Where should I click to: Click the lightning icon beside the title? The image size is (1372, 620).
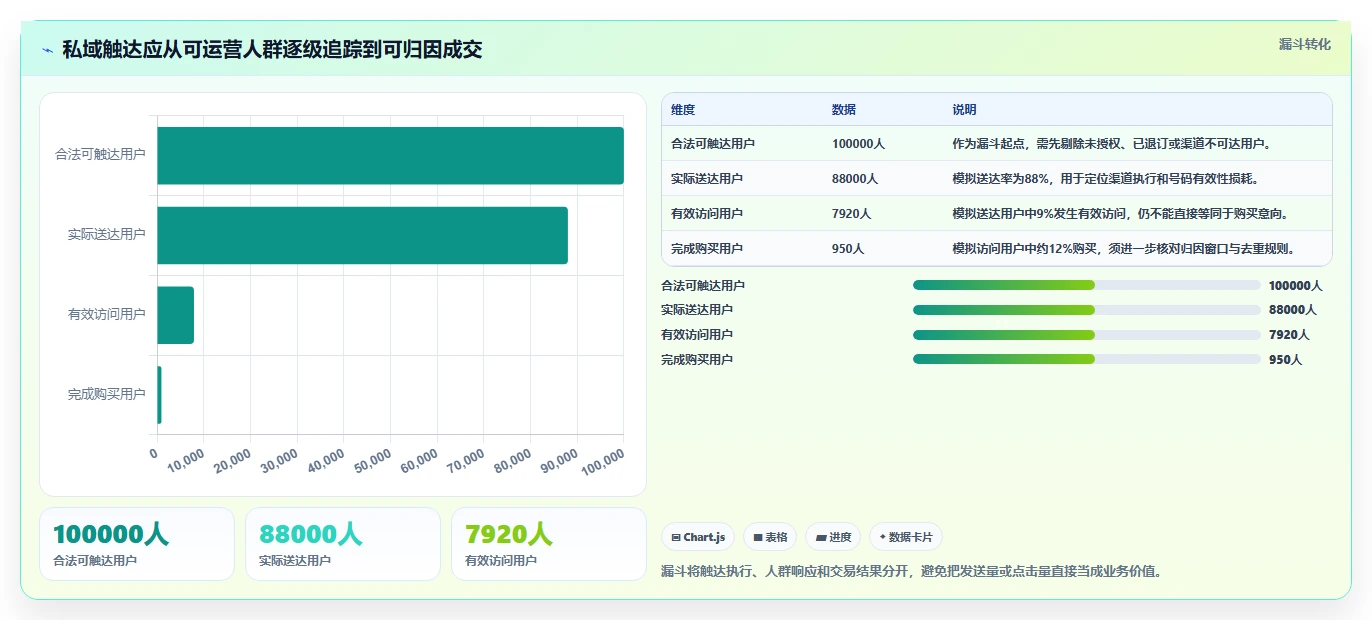click(x=48, y=50)
